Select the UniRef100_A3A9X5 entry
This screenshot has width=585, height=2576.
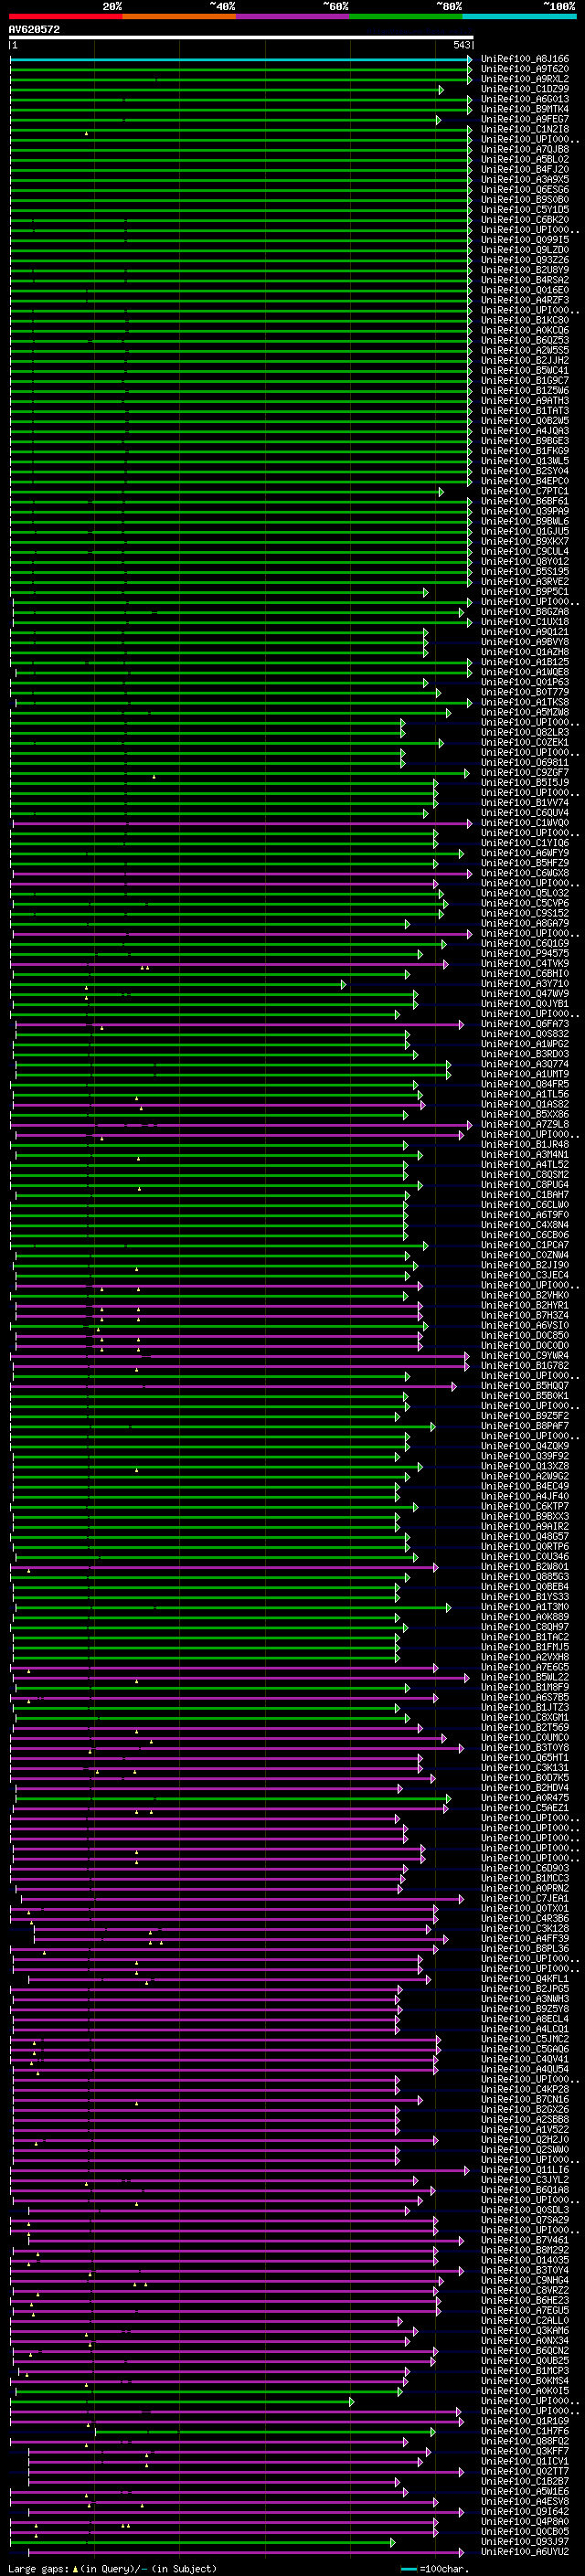click(x=524, y=180)
